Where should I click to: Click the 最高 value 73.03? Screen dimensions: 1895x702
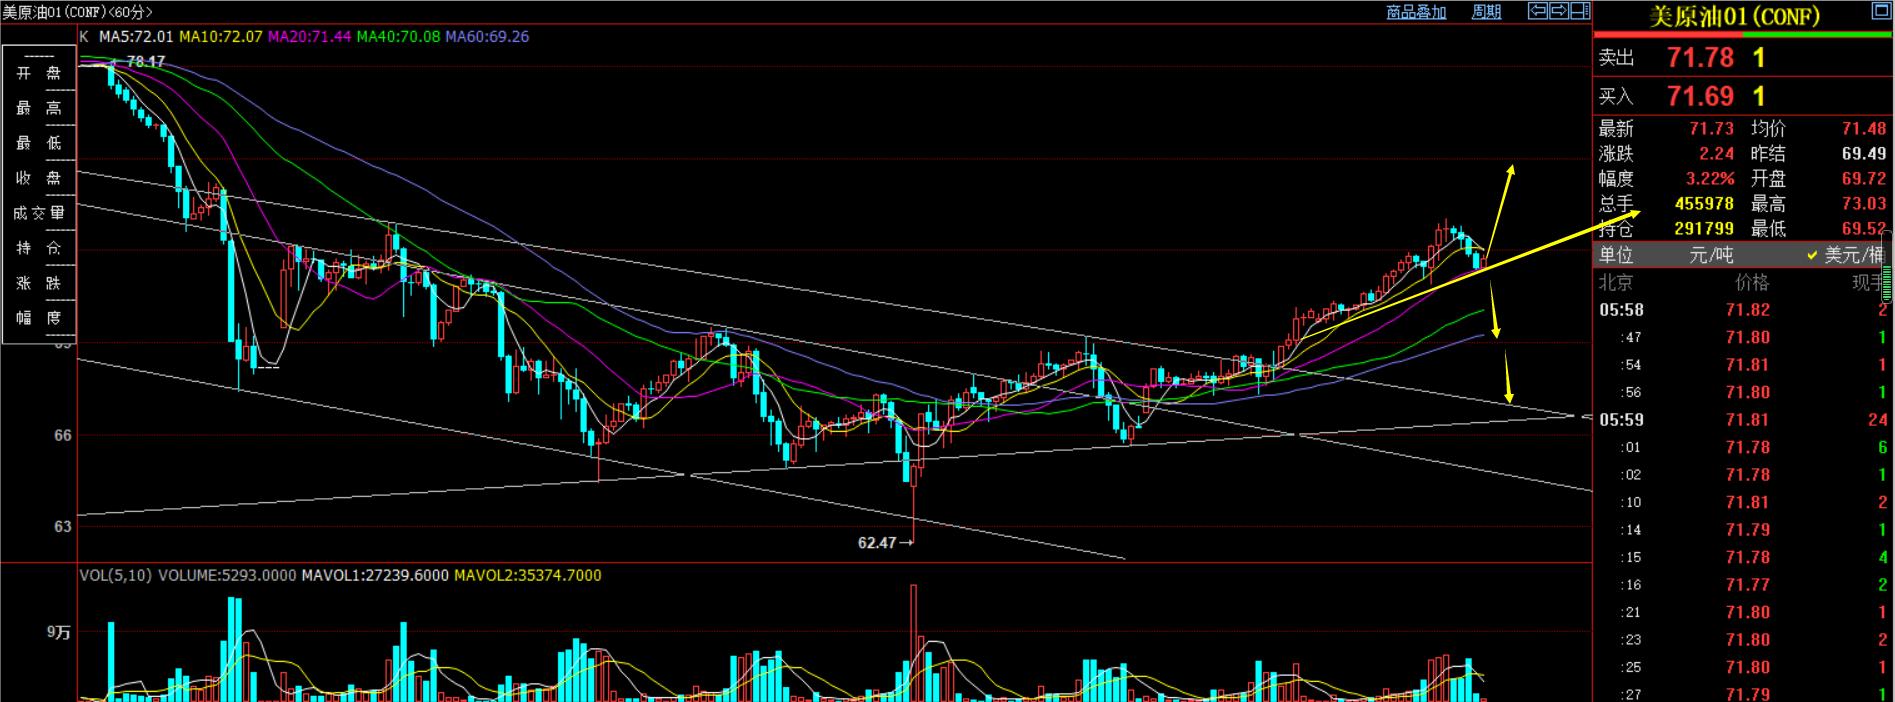1864,203
